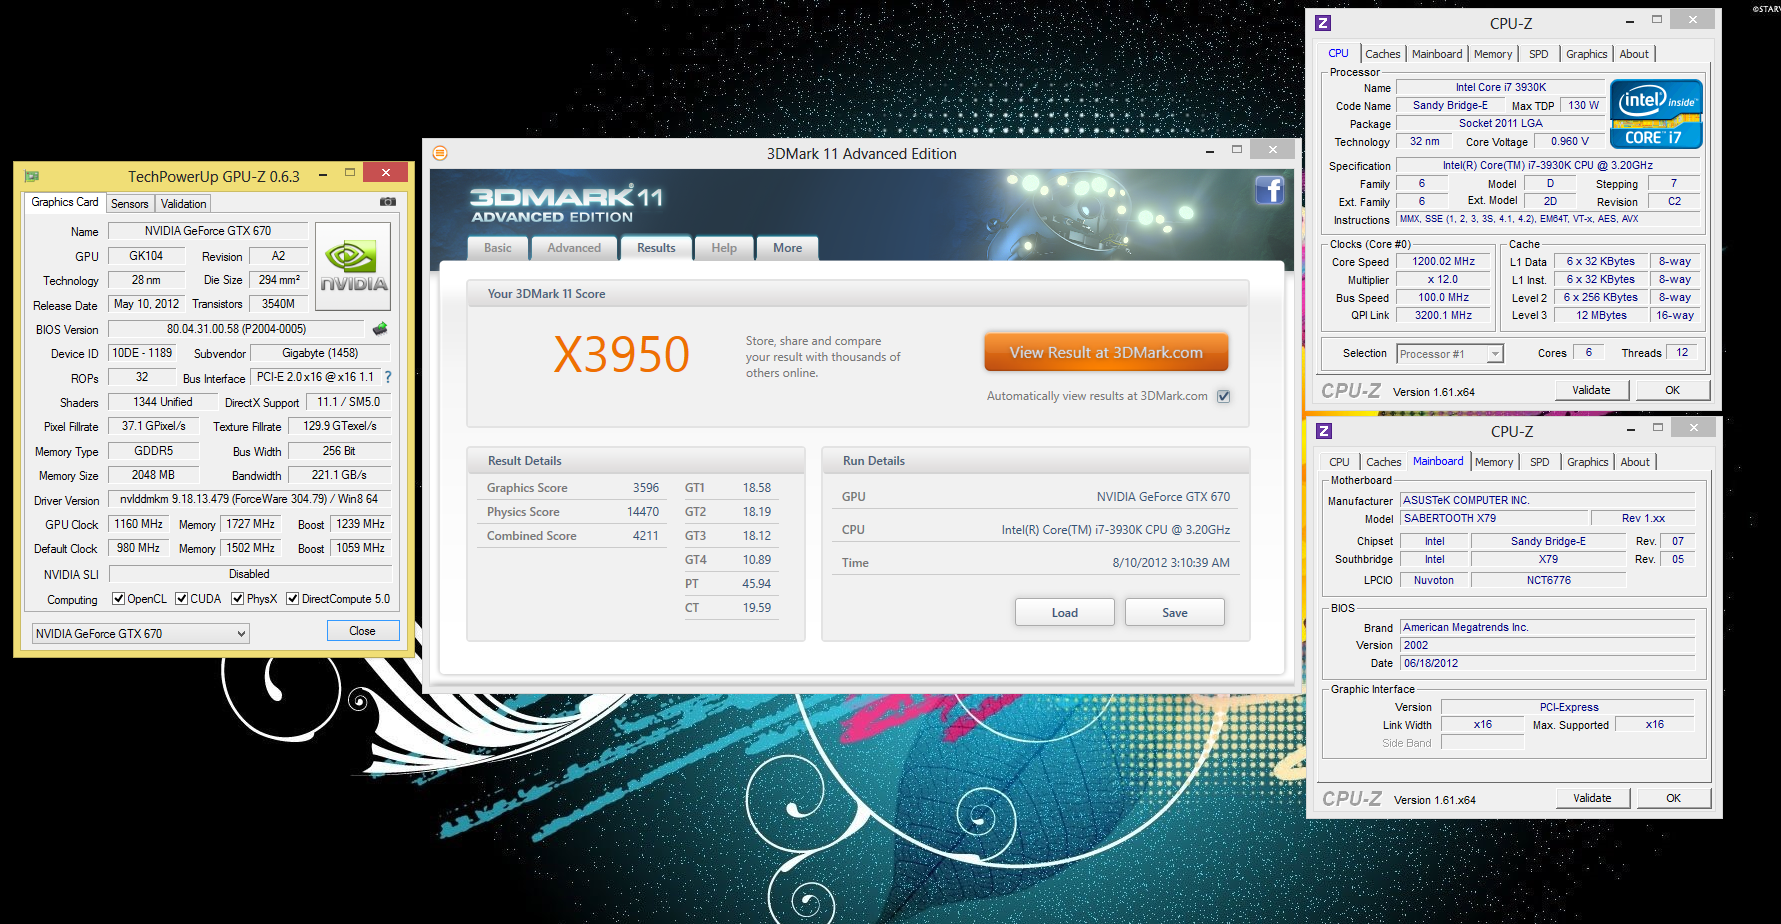1781x924 pixels.
Task: Uncheck automatically view results at 3DMark.com
Action: tap(1223, 396)
